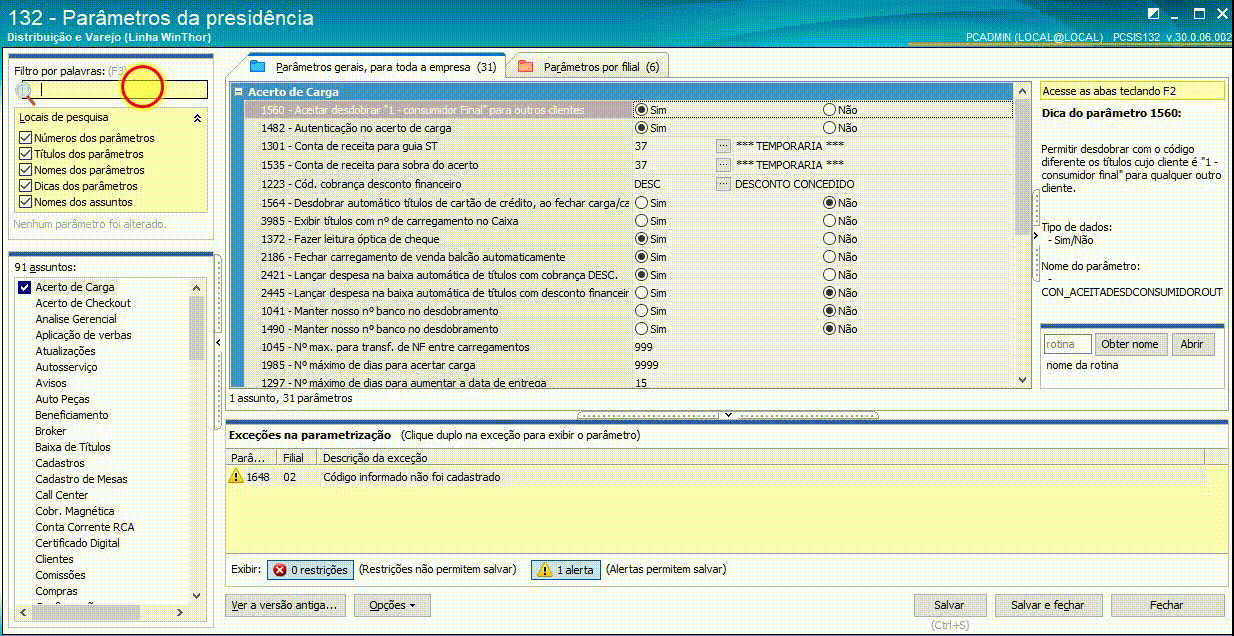Image resolution: width=1234 pixels, height=636 pixels.
Task: Select Sim for 1564 Desdobrar automático títulos
Action: click(x=641, y=203)
